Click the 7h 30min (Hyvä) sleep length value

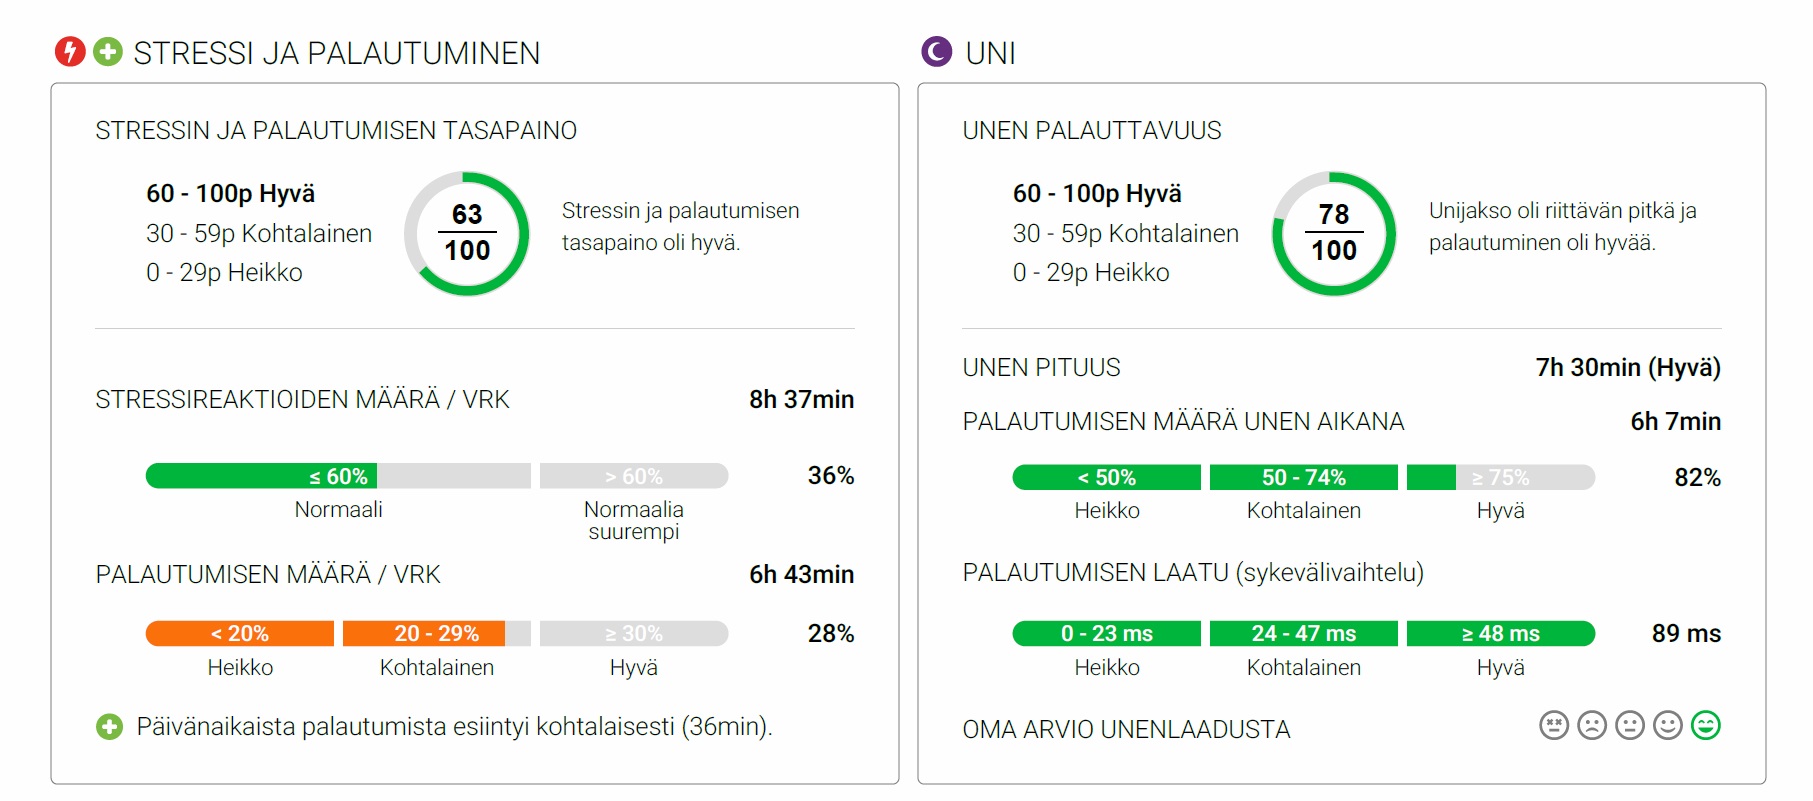[x=1628, y=368]
